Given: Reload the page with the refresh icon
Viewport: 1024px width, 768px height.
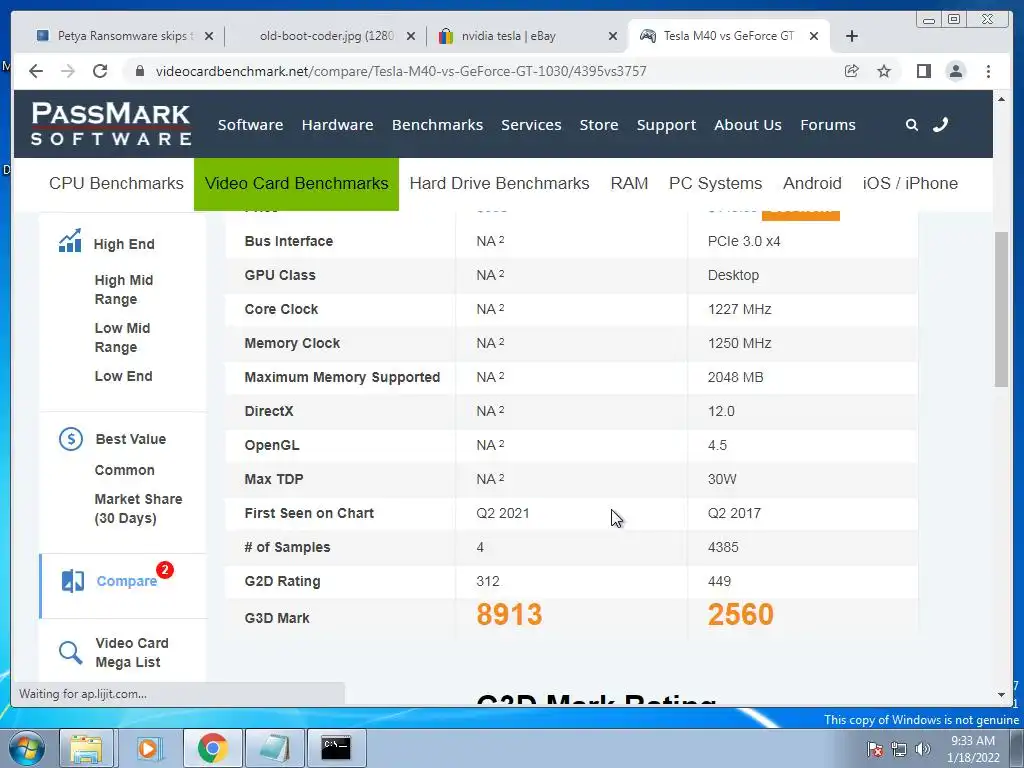Looking at the screenshot, I should (x=100, y=71).
